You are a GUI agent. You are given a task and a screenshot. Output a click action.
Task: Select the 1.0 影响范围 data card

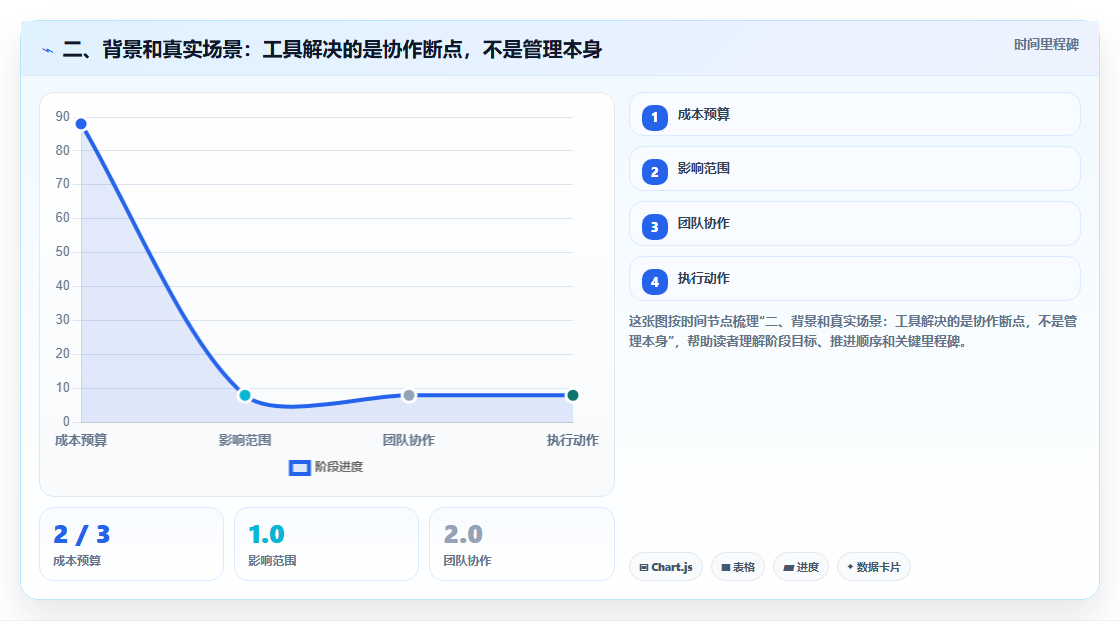pos(326,545)
